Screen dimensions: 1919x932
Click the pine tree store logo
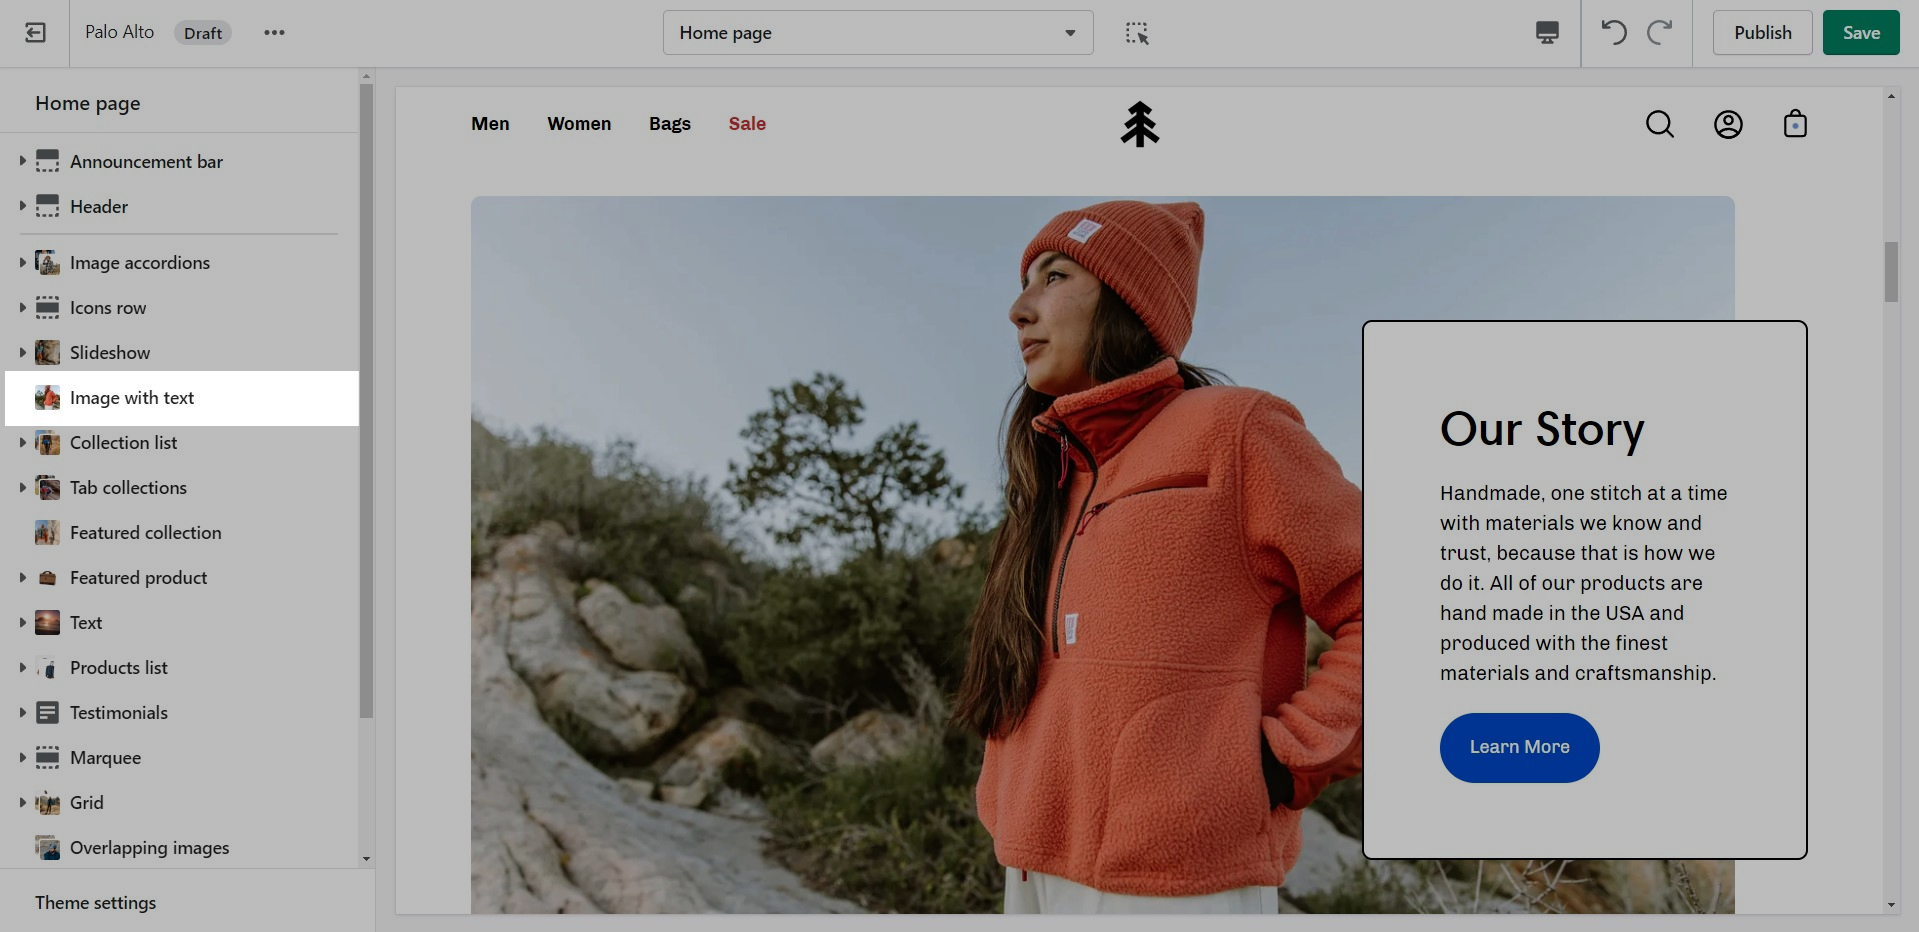pyautogui.click(x=1139, y=125)
